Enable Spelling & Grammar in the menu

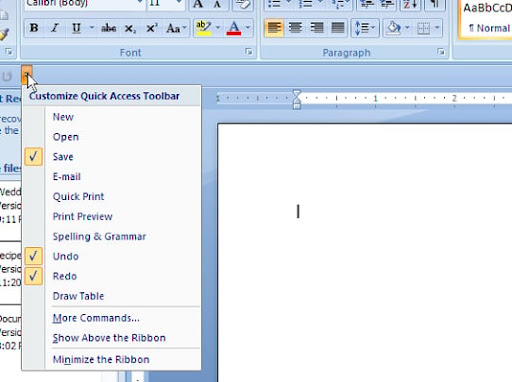pos(112,237)
